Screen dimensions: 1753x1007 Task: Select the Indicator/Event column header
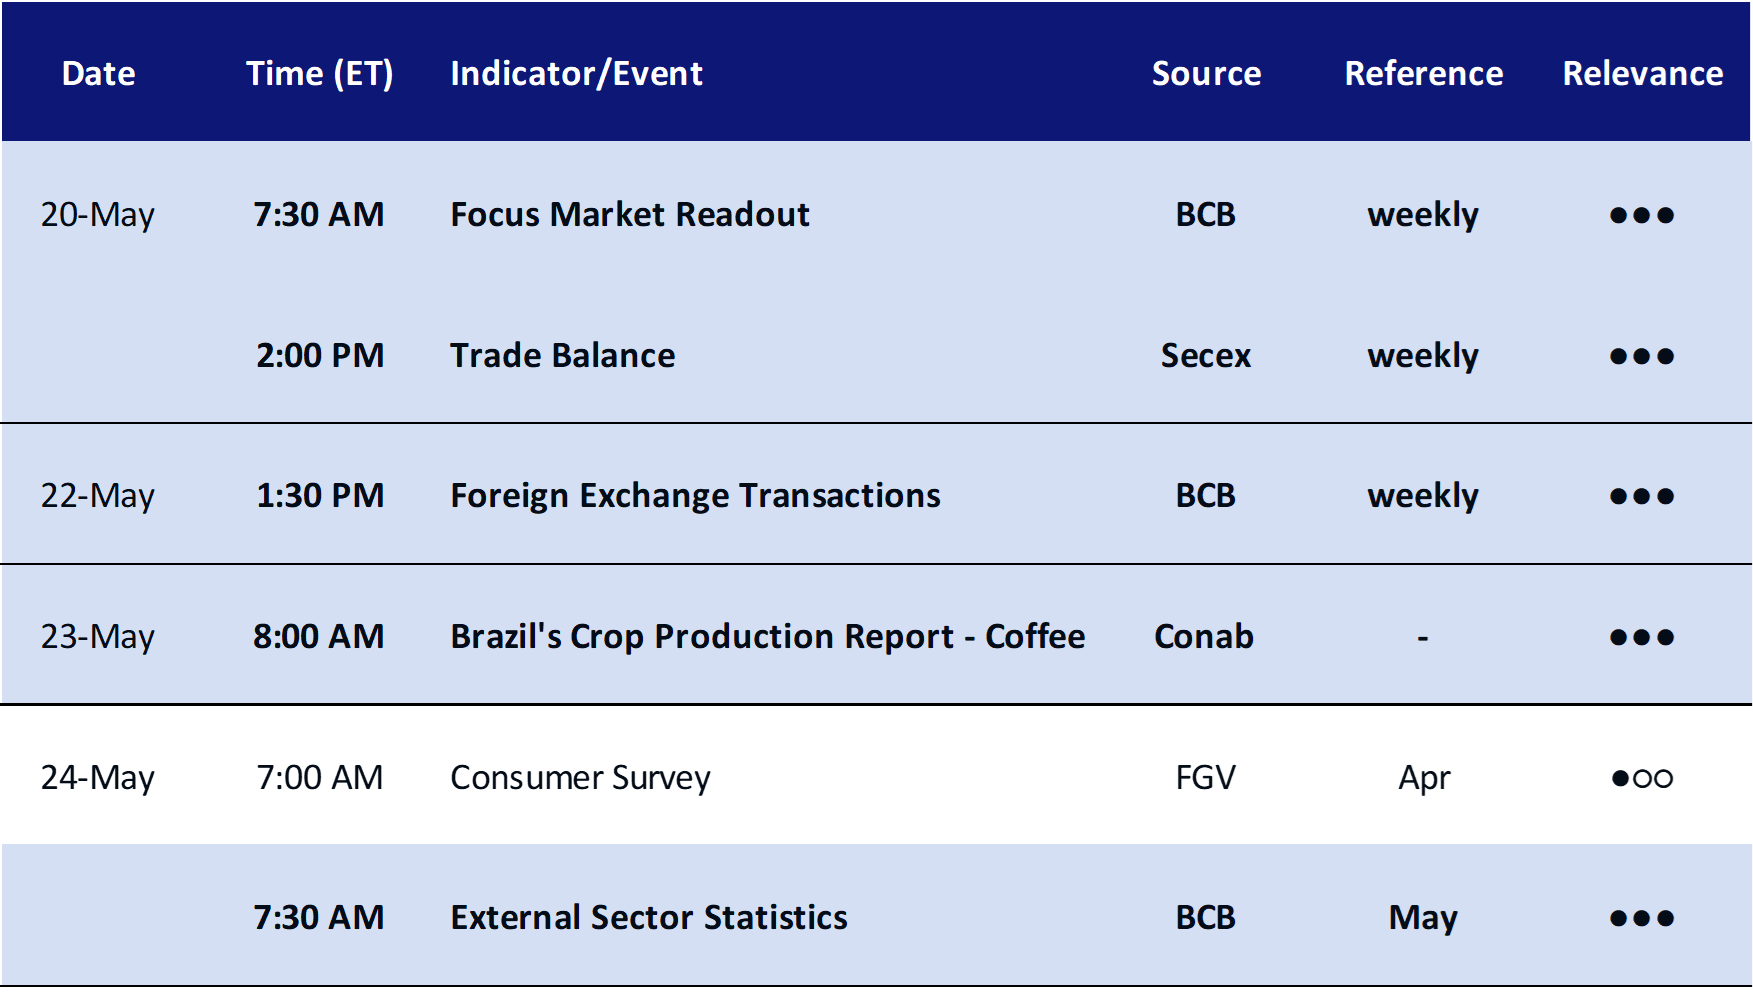(x=576, y=74)
